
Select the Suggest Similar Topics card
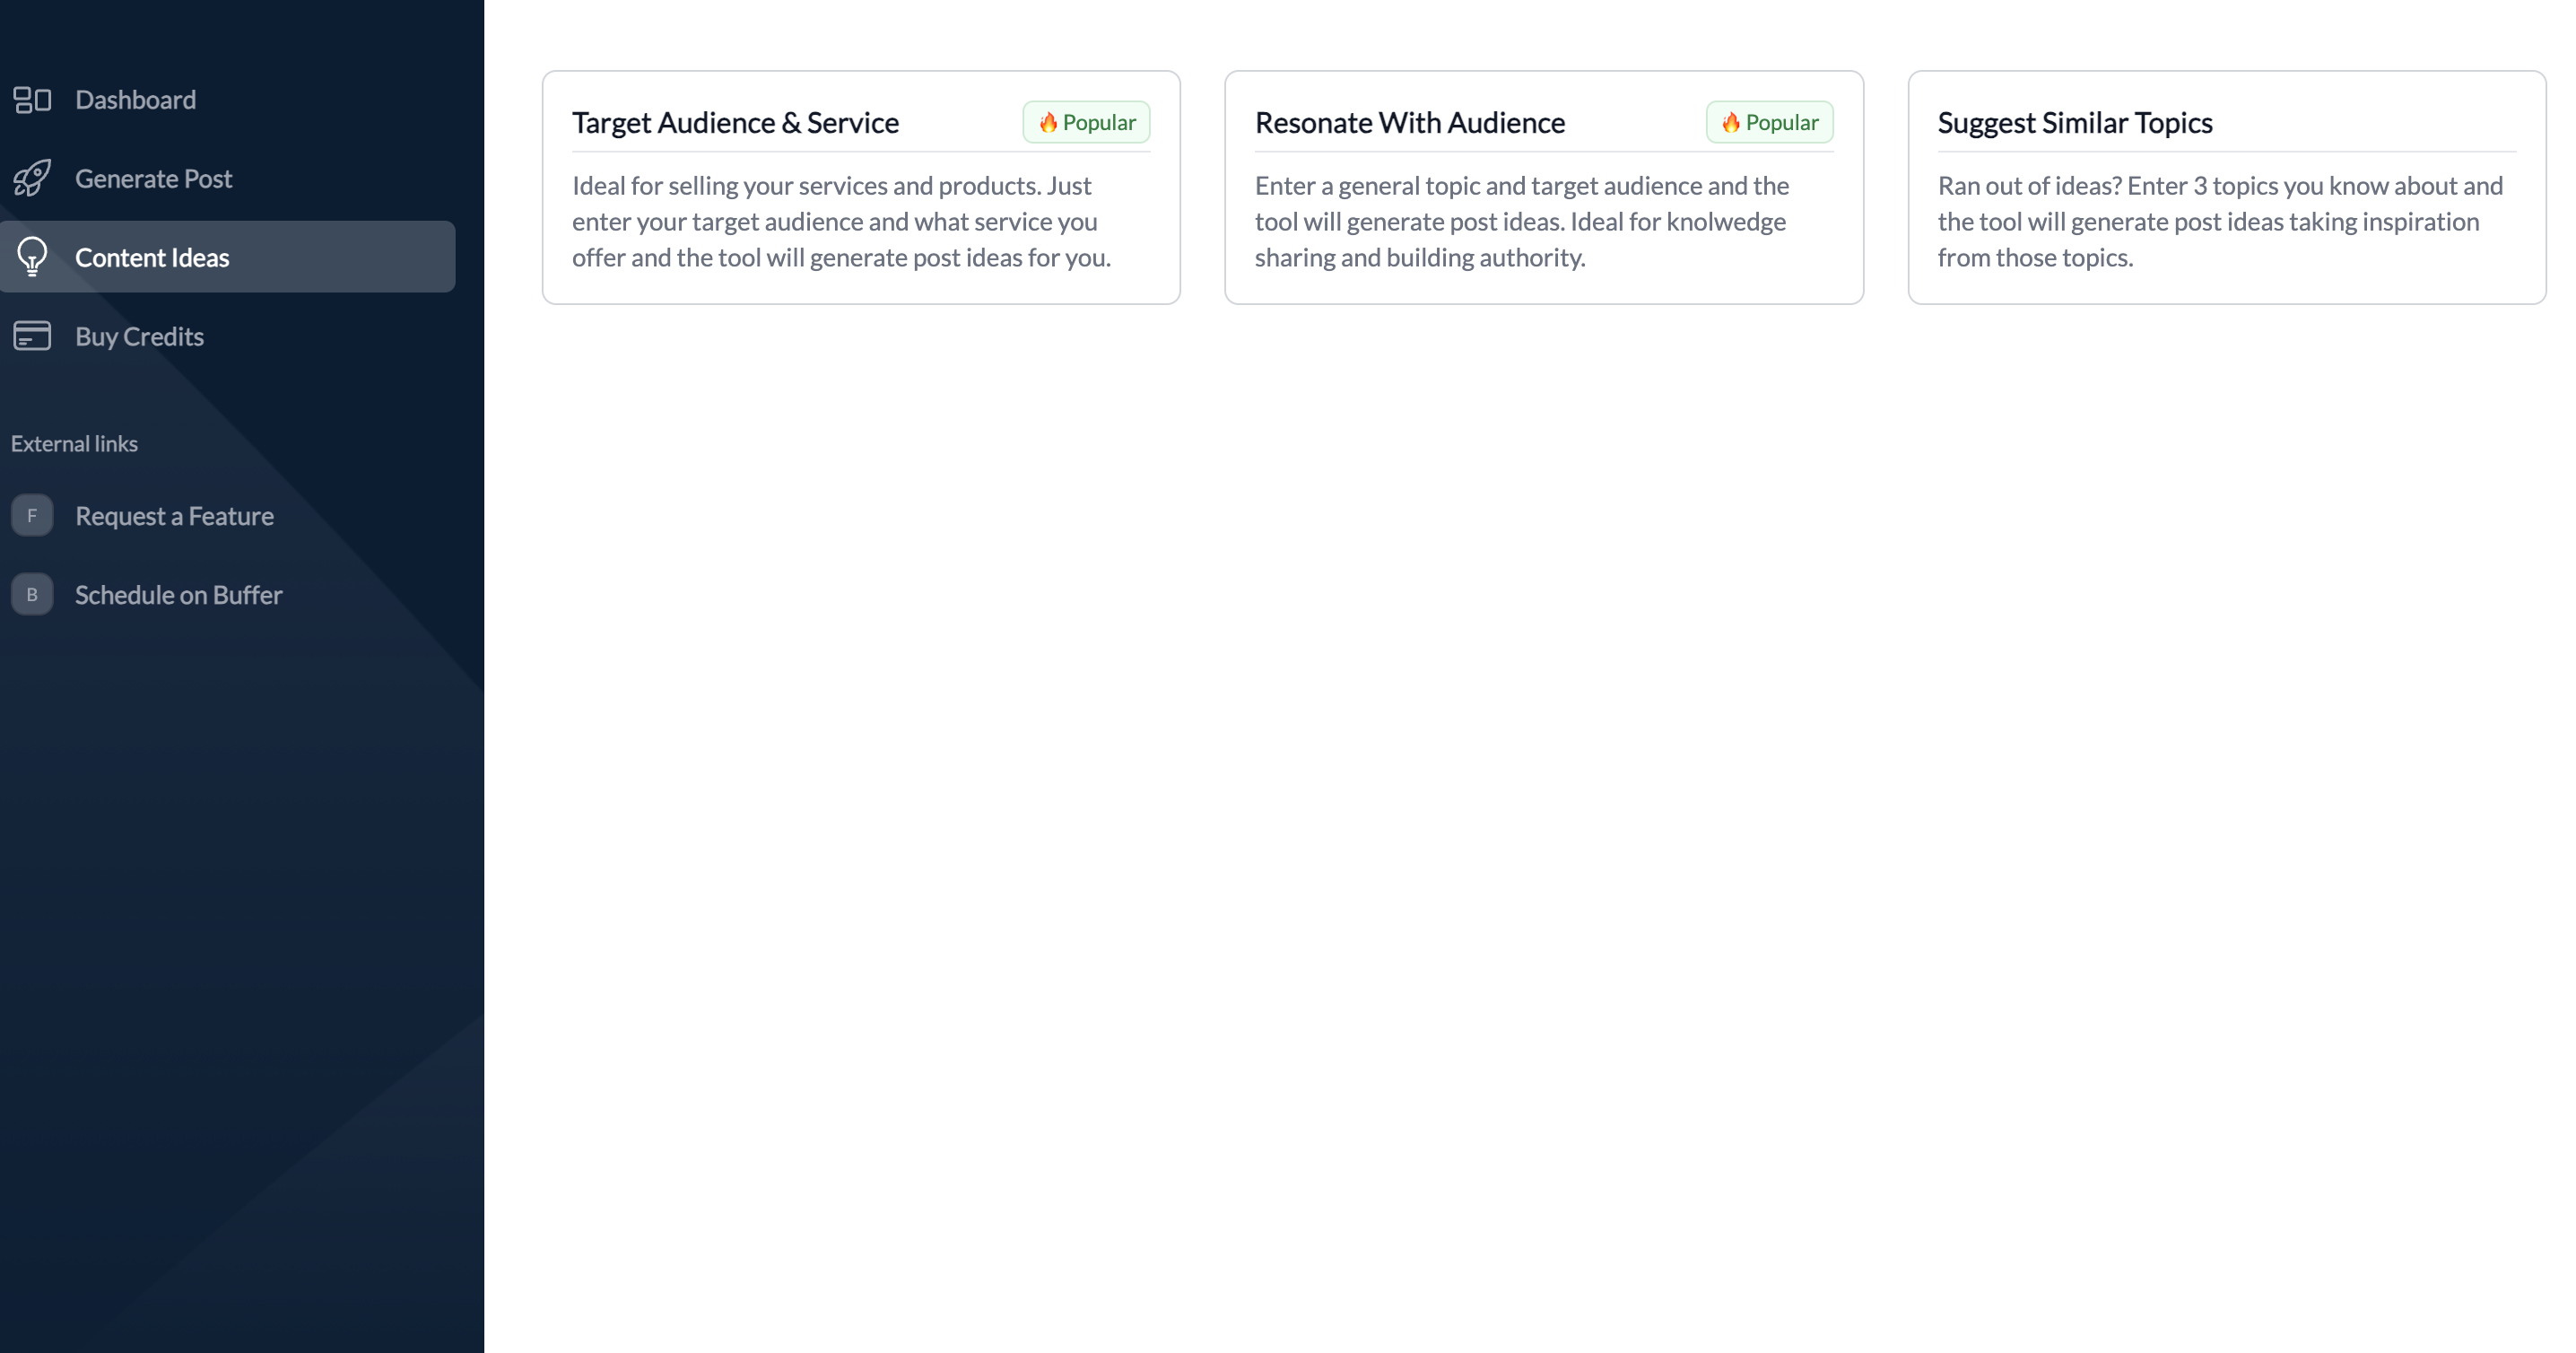[2074, 123]
